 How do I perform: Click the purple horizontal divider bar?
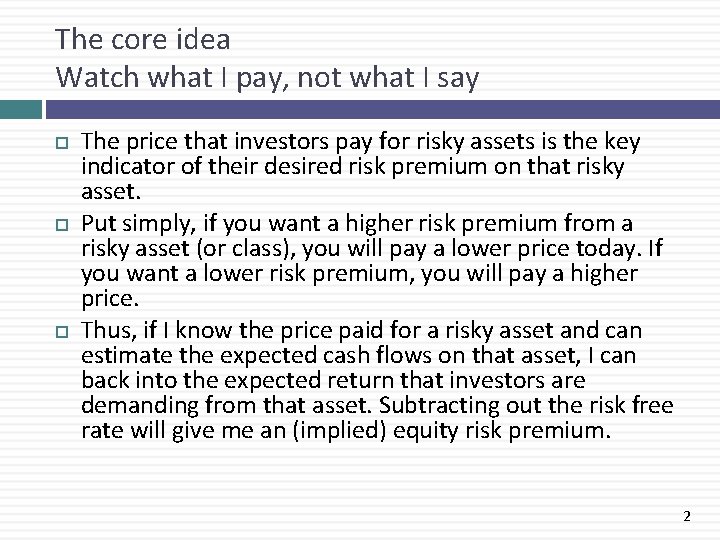383,109
